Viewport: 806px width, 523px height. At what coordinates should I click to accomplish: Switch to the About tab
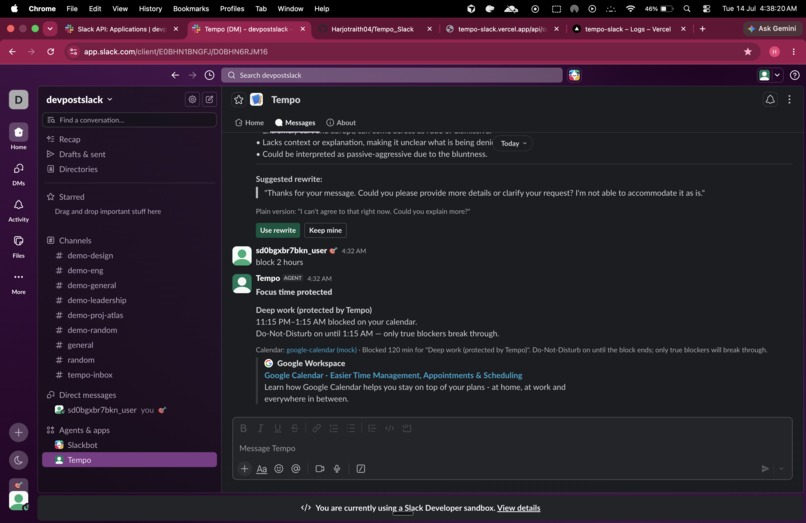(x=341, y=122)
